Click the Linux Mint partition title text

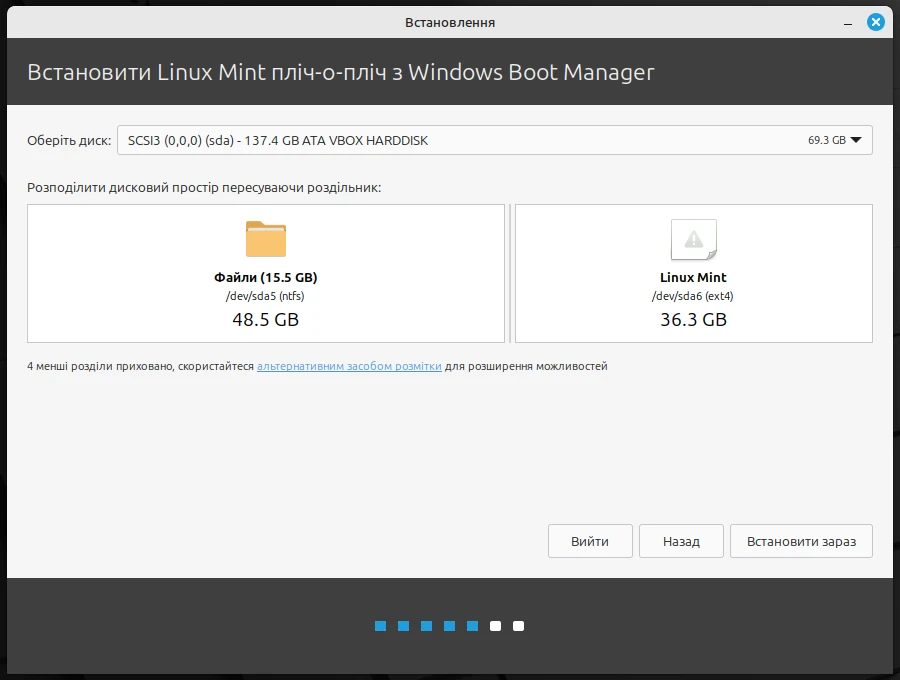[x=693, y=278]
